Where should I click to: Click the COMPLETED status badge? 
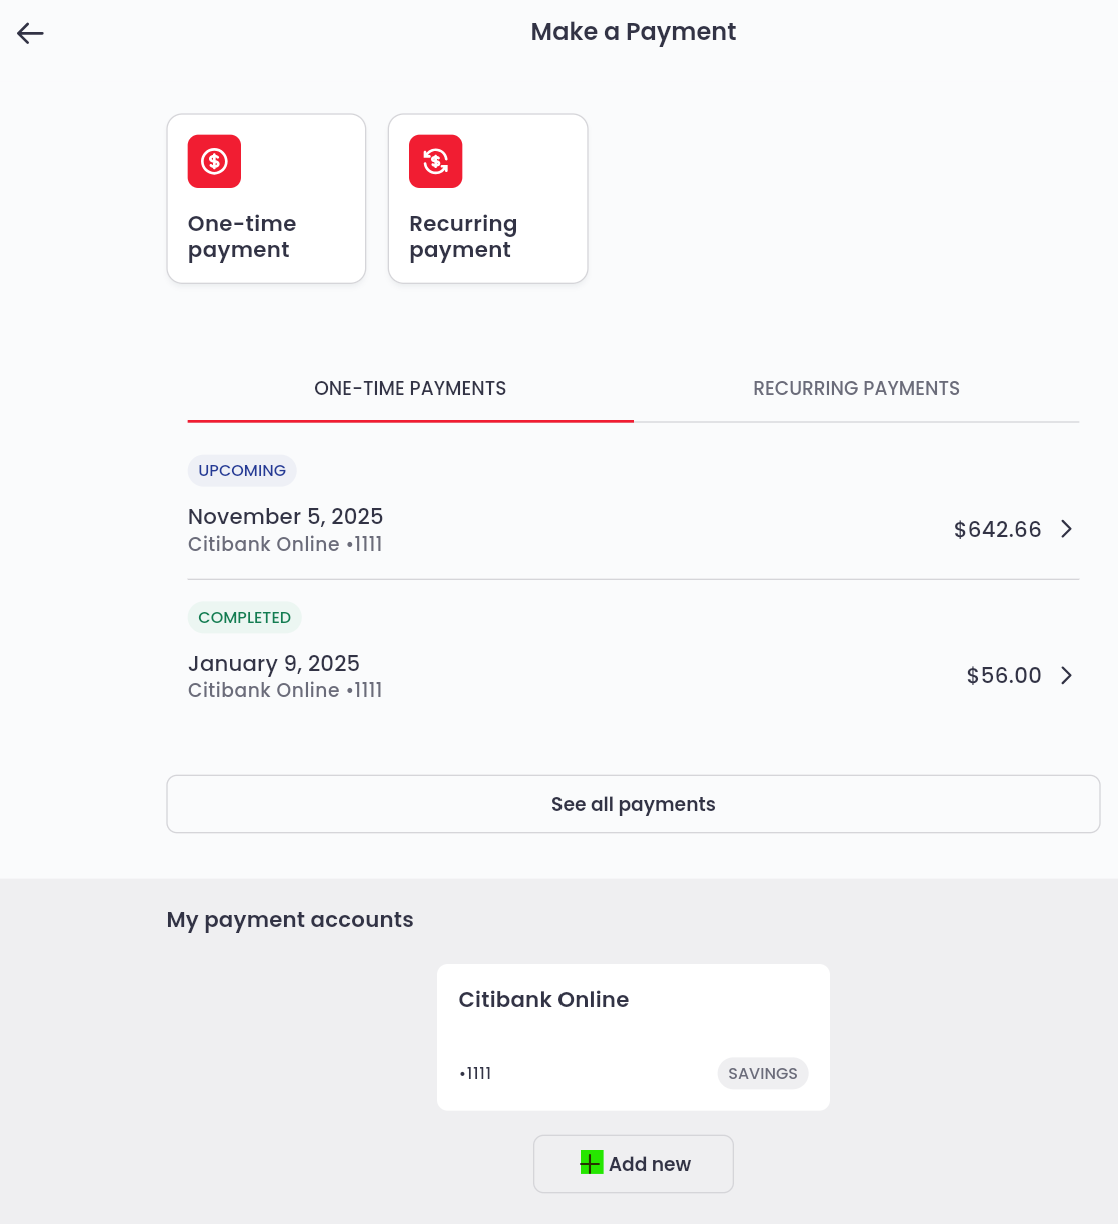244,617
